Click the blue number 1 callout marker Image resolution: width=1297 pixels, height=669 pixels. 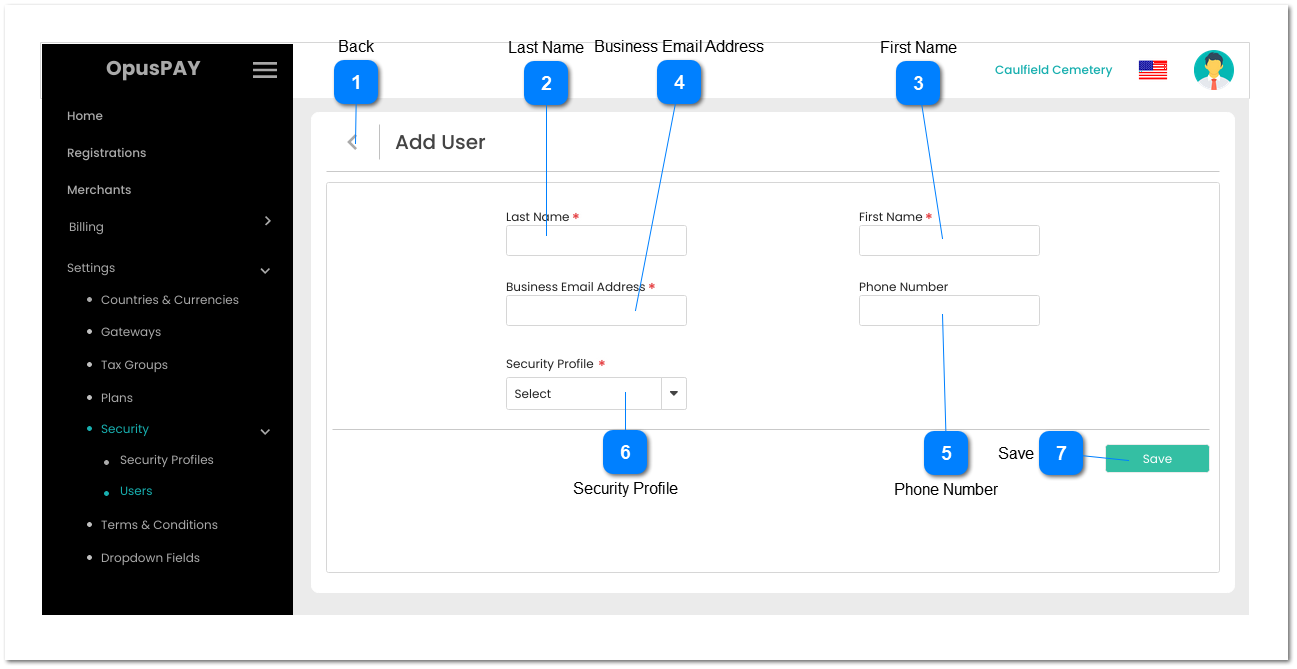(x=356, y=83)
